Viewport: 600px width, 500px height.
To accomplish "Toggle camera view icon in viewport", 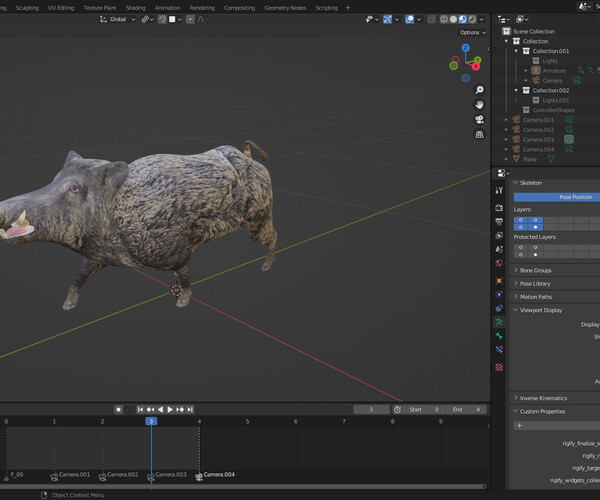I will tap(479, 119).
